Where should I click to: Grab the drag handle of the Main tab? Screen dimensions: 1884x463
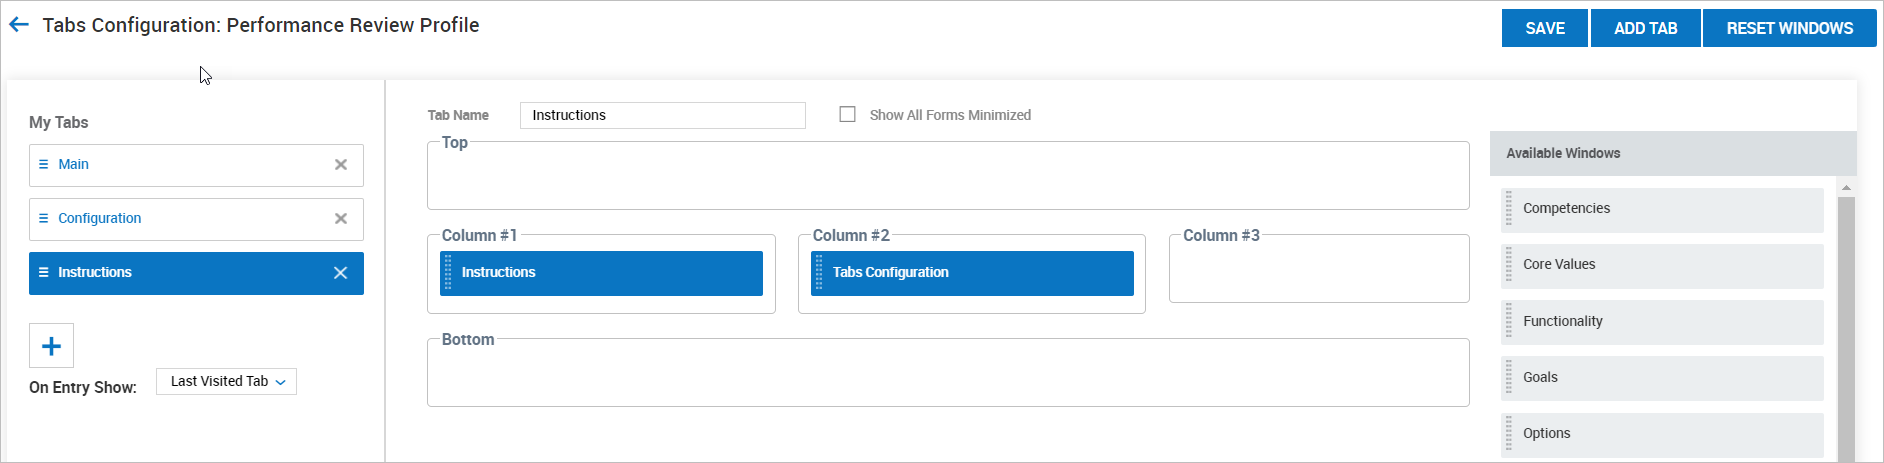tap(43, 164)
